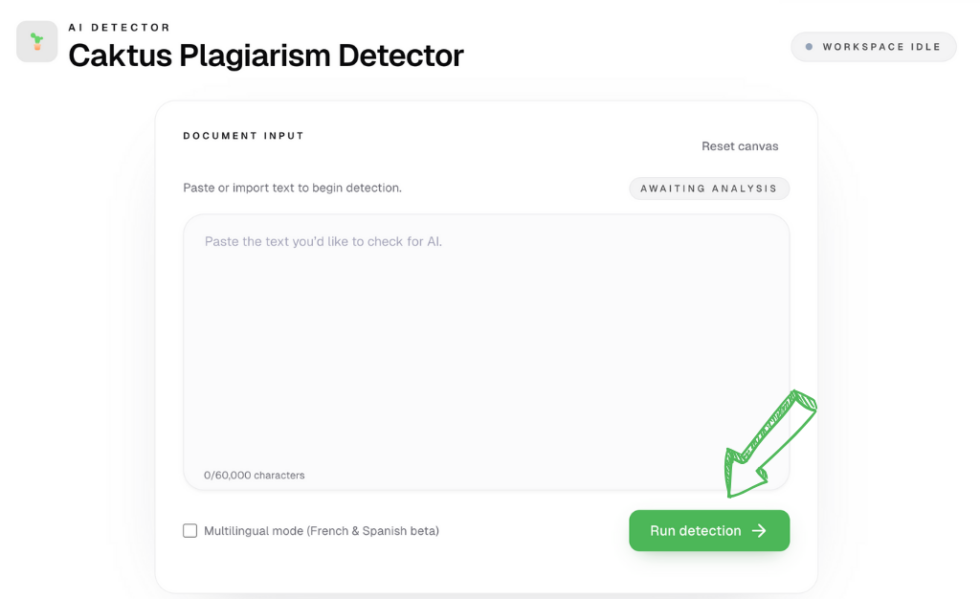Open the Awaiting Analysis state expander
This screenshot has width=980, height=599.
click(x=709, y=188)
